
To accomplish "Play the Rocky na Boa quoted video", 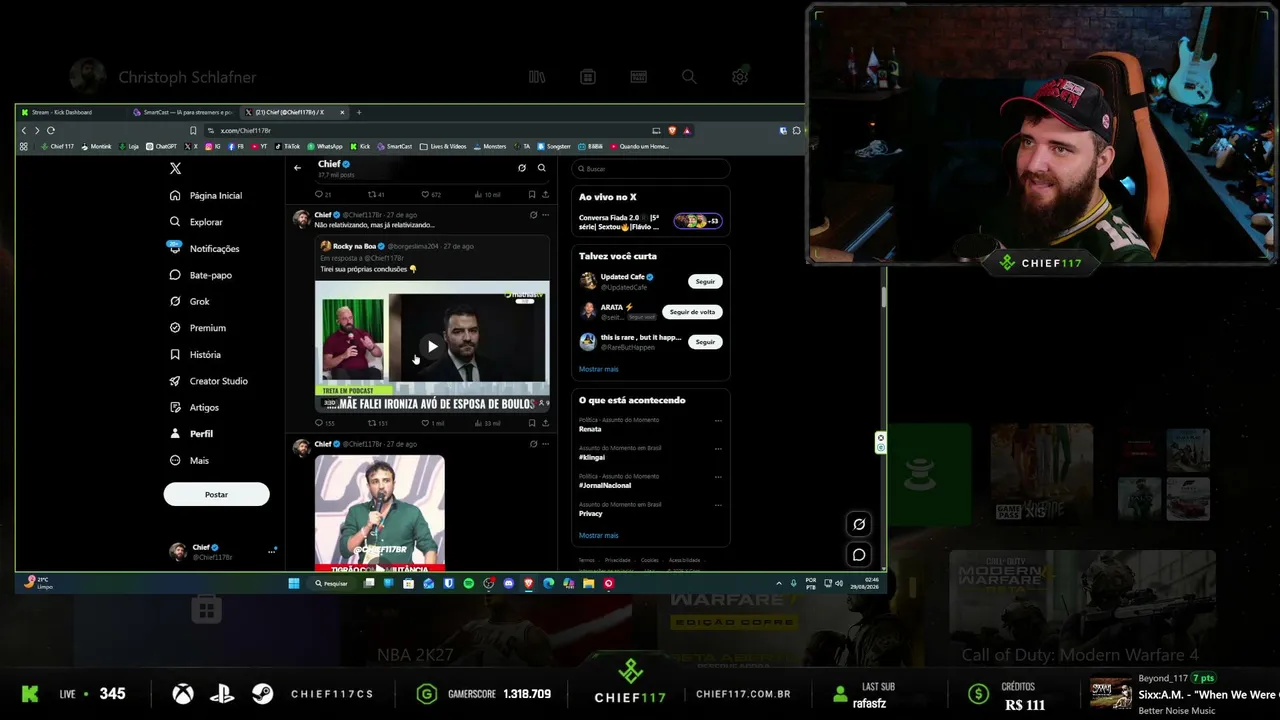I will click(432, 346).
